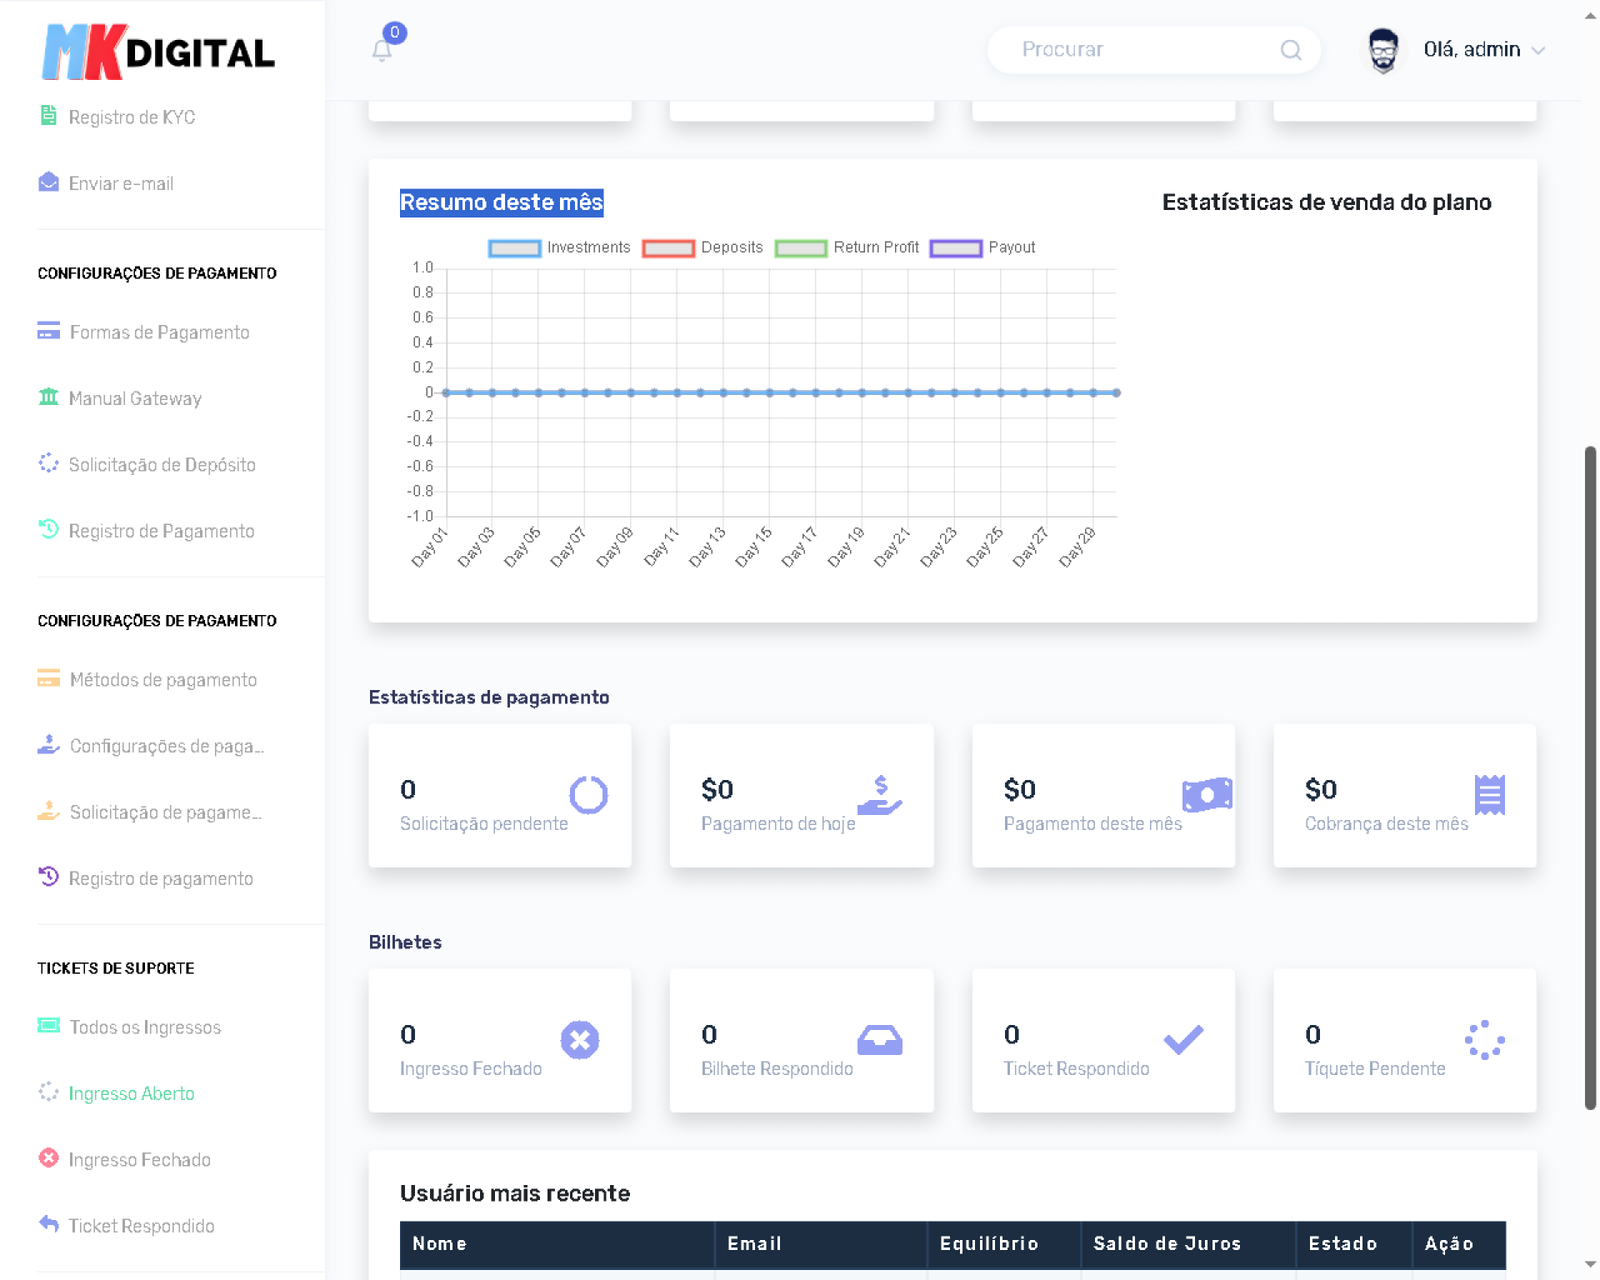Open Todos os Ingressos link
This screenshot has height=1280, width=1600.
coord(145,1028)
